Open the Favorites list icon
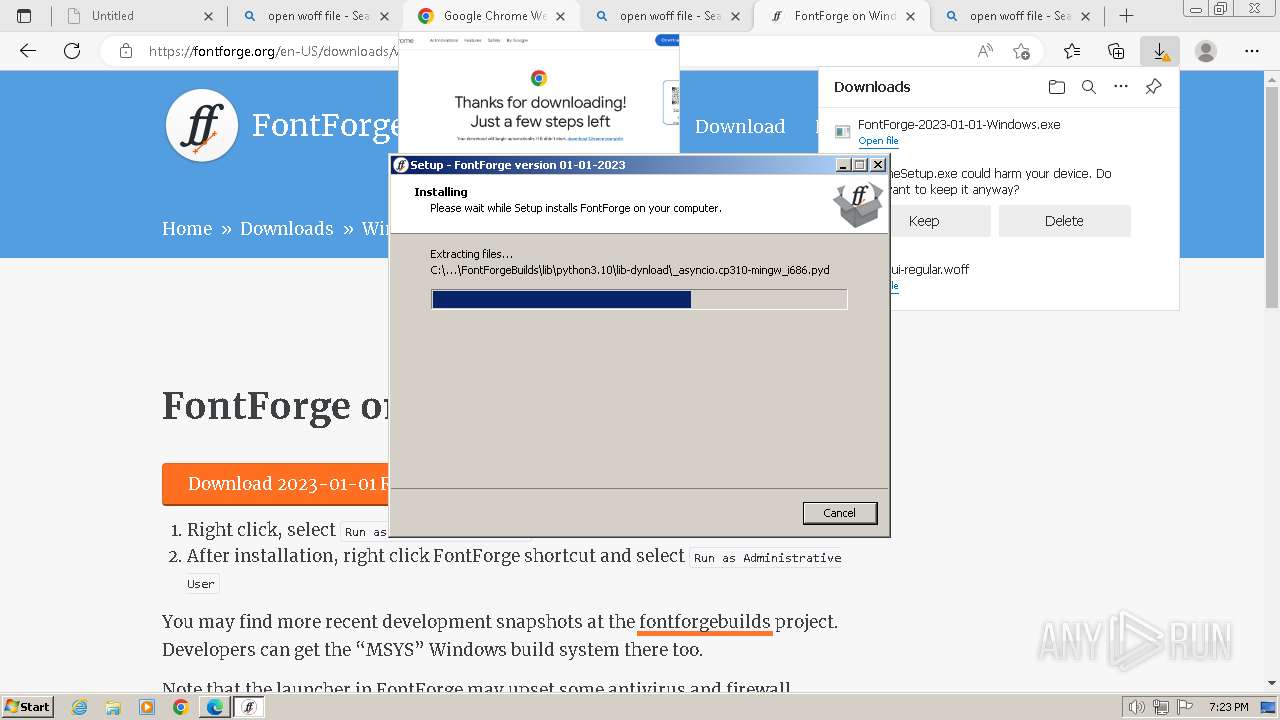The height and width of the screenshot is (720, 1280). coord(1072,51)
